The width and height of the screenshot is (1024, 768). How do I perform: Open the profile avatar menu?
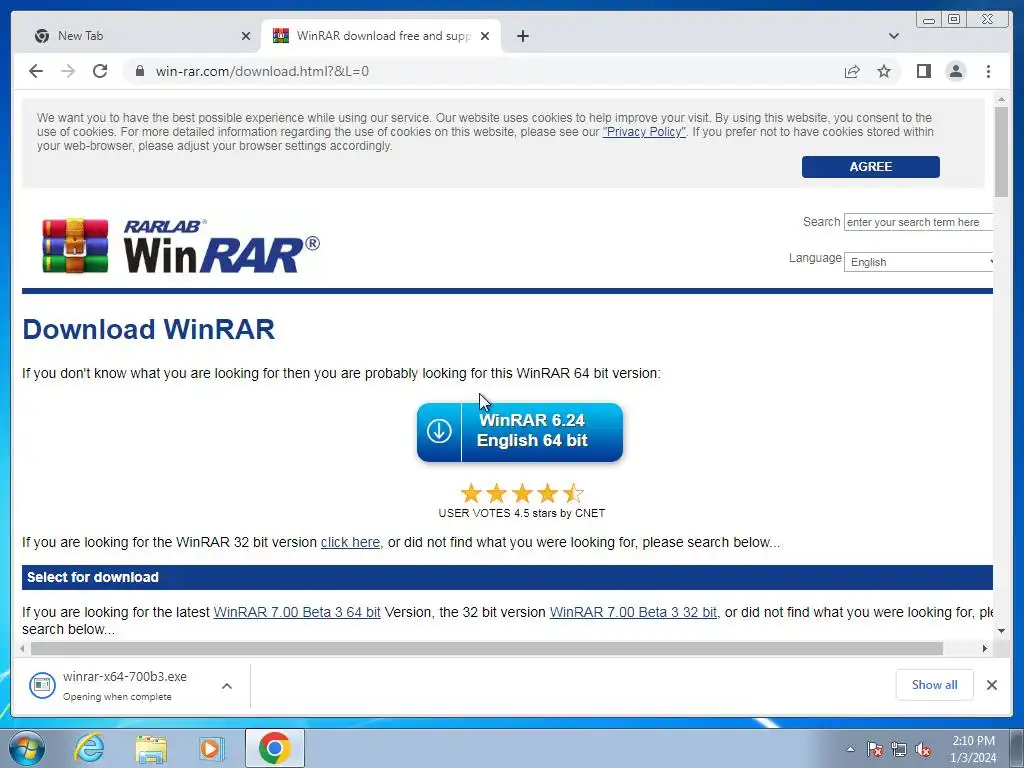point(955,71)
